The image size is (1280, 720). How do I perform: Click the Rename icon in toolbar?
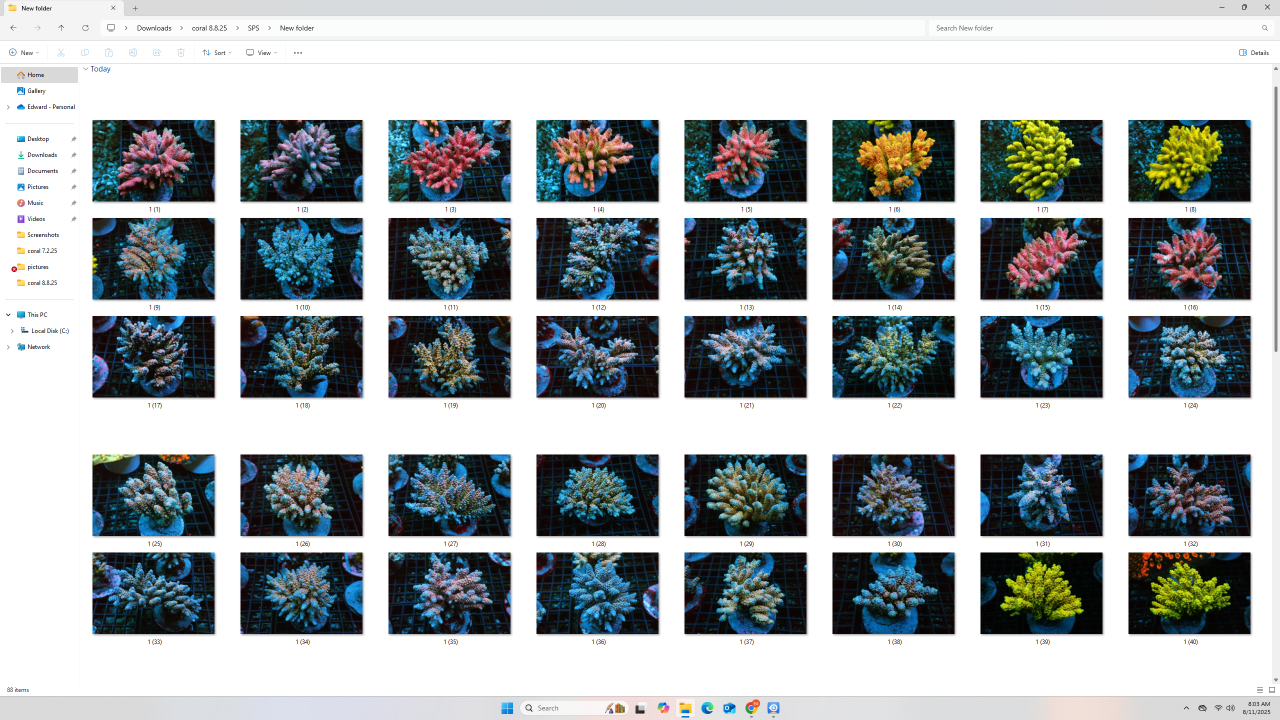[x=133, y=53]
